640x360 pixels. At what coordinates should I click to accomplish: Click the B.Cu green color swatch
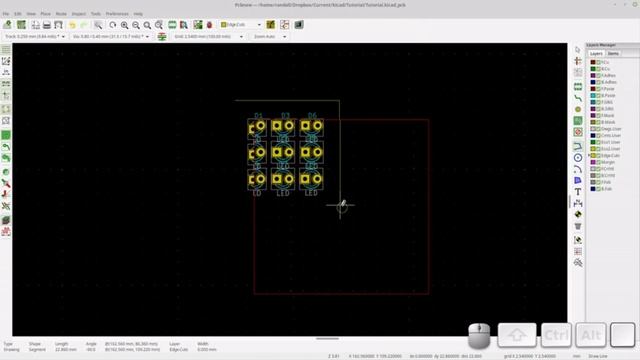point(593,69)
